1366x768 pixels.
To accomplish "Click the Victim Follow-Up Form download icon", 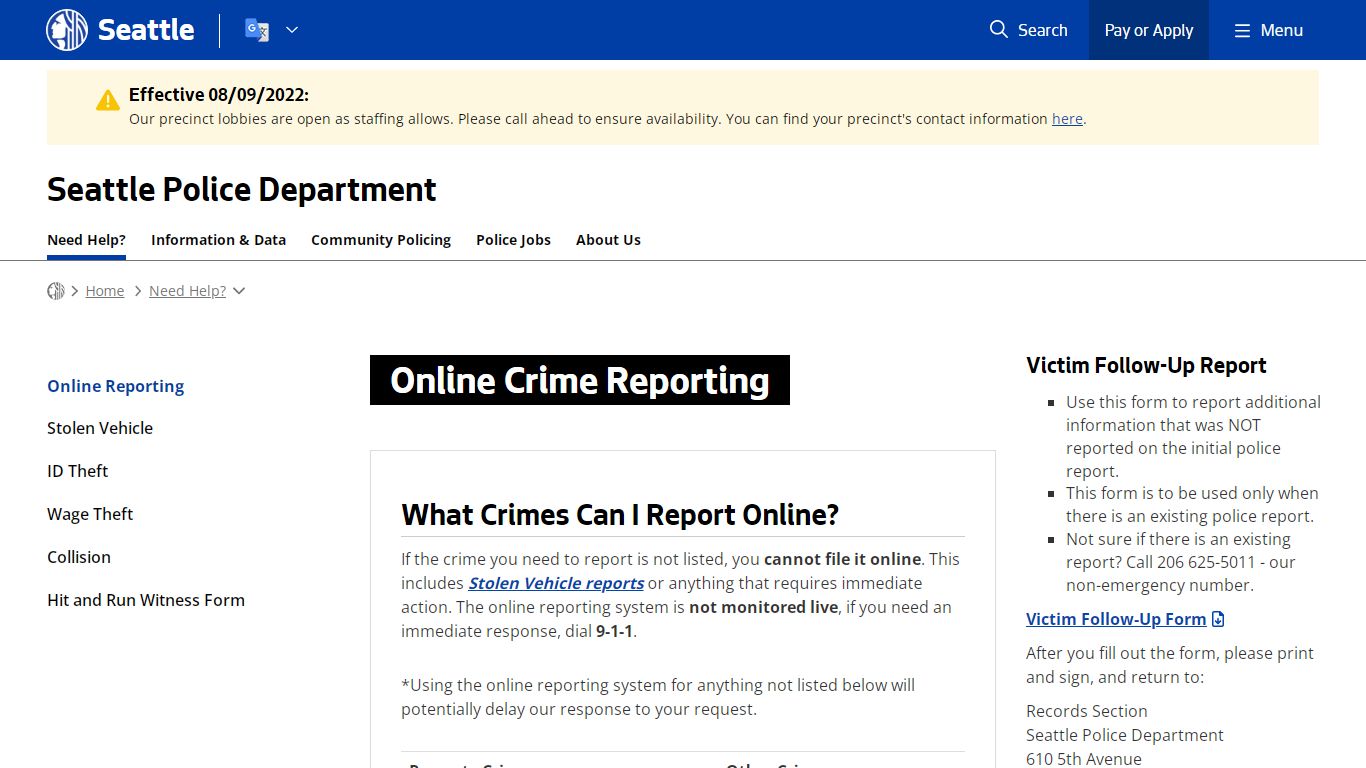I will [x=1218, y=620].
